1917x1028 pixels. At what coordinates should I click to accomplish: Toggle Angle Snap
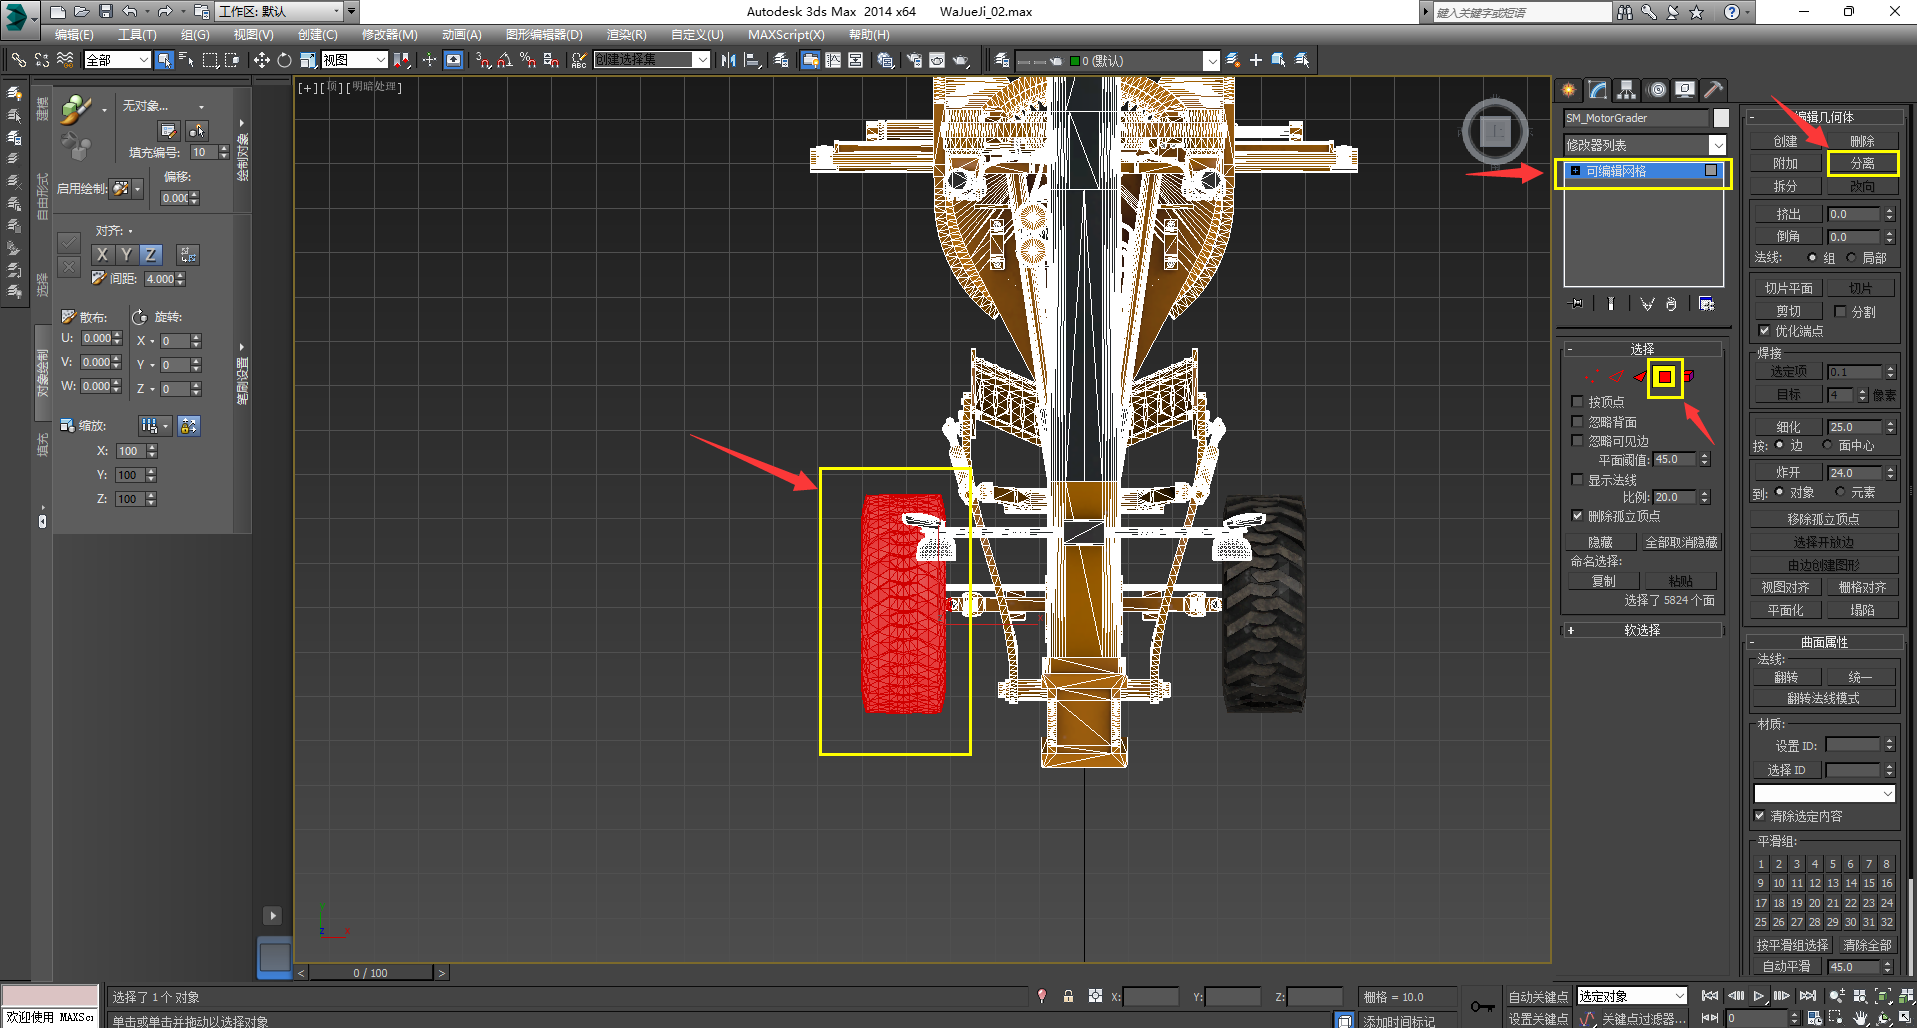504,60
